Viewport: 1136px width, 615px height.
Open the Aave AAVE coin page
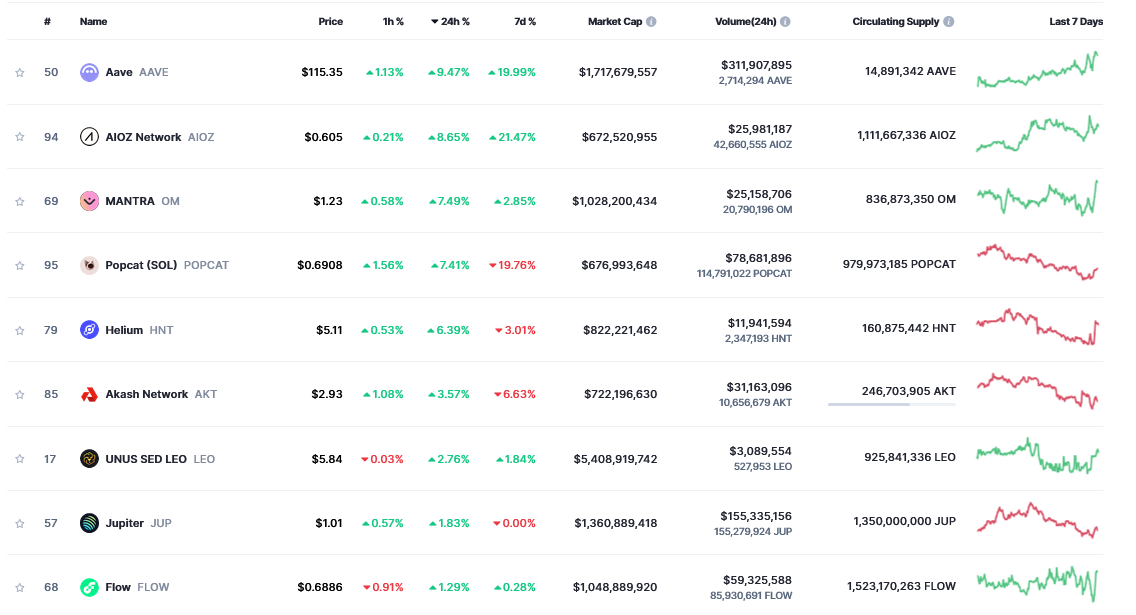(x=137, y=72)
